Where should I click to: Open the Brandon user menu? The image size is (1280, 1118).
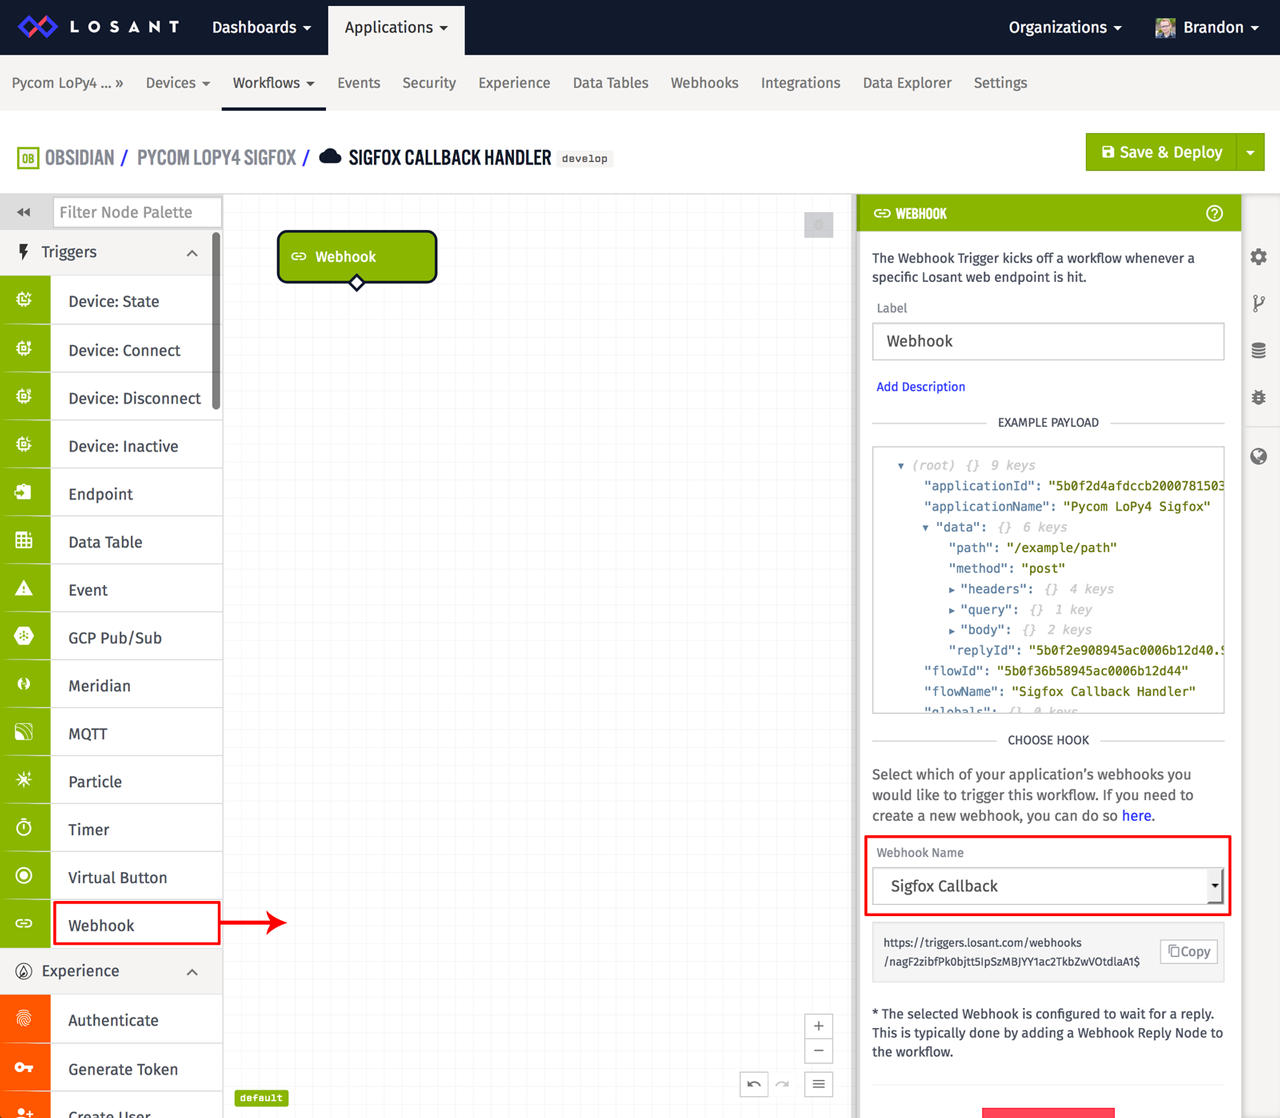[x=1207, y=27]
